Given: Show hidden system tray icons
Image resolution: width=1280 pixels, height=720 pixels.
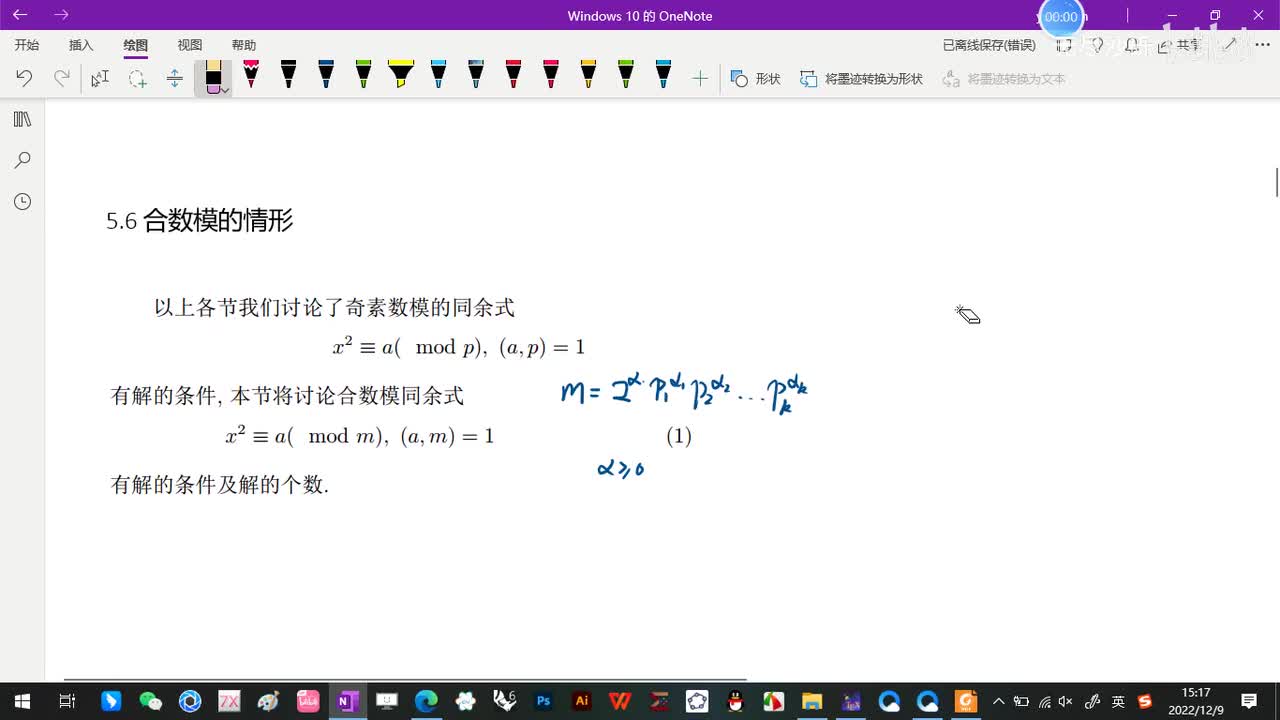Looking at the screenshot, I should point(998,701).
